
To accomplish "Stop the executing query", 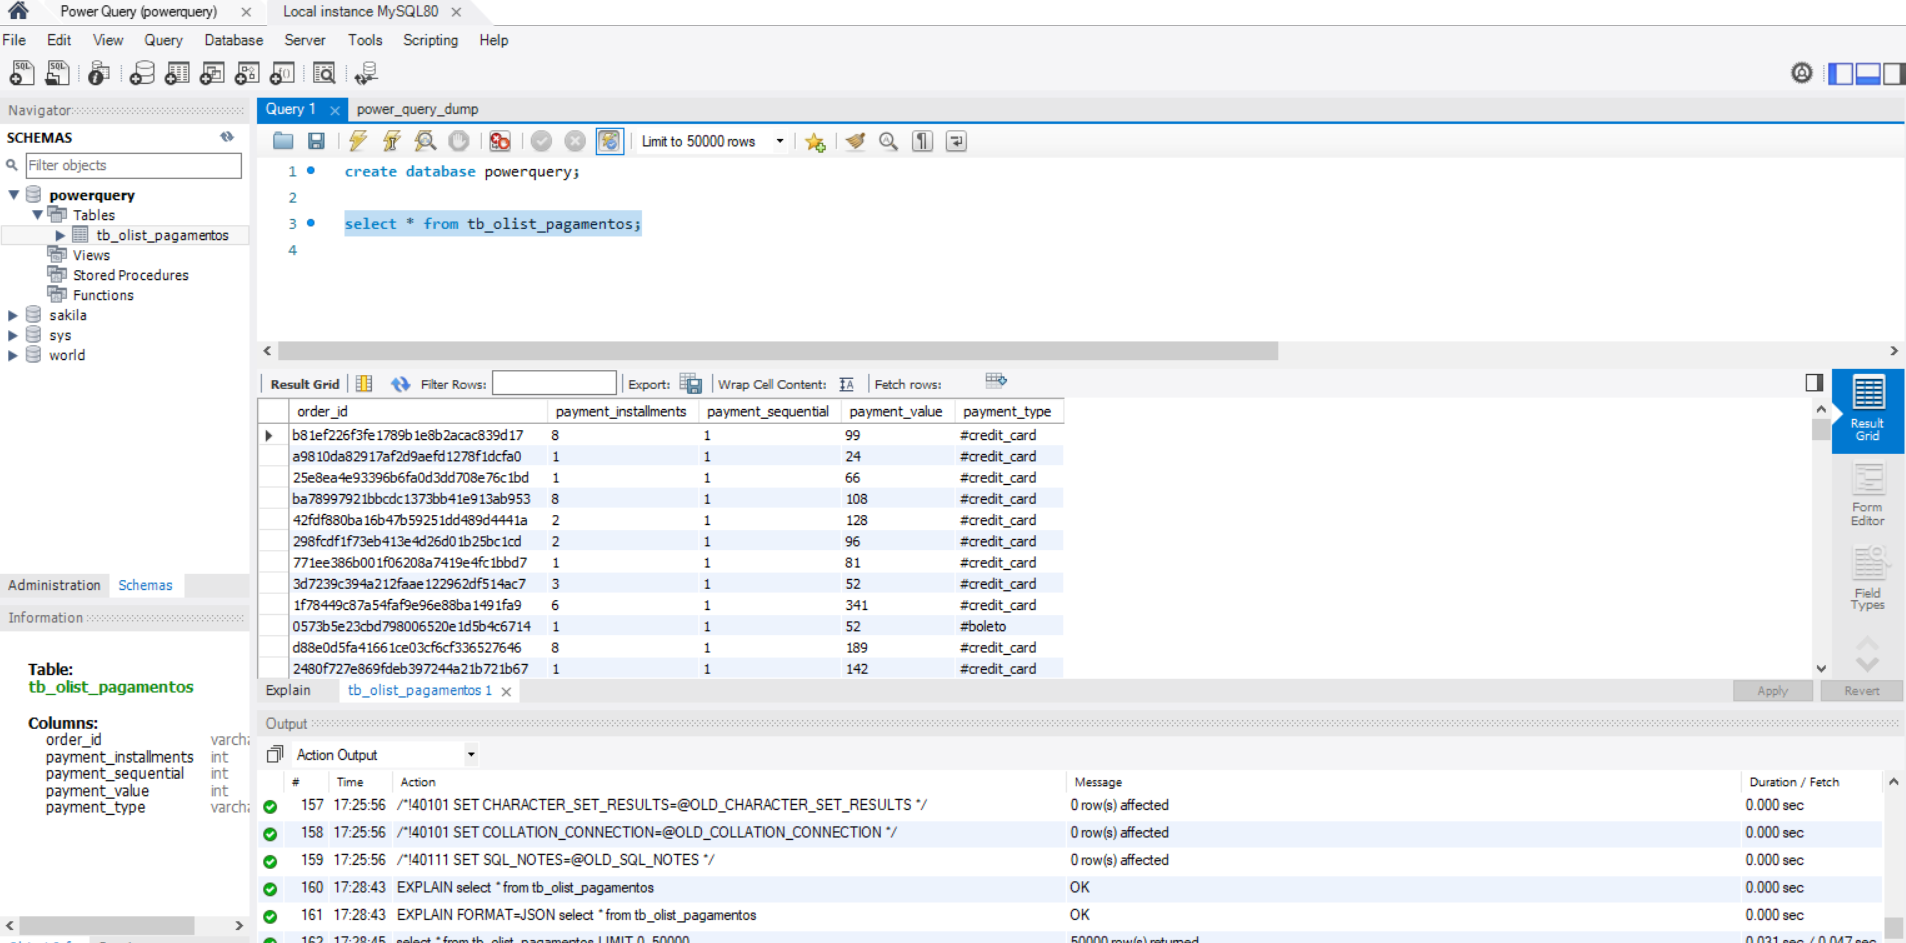I will (x=458, y=141).
